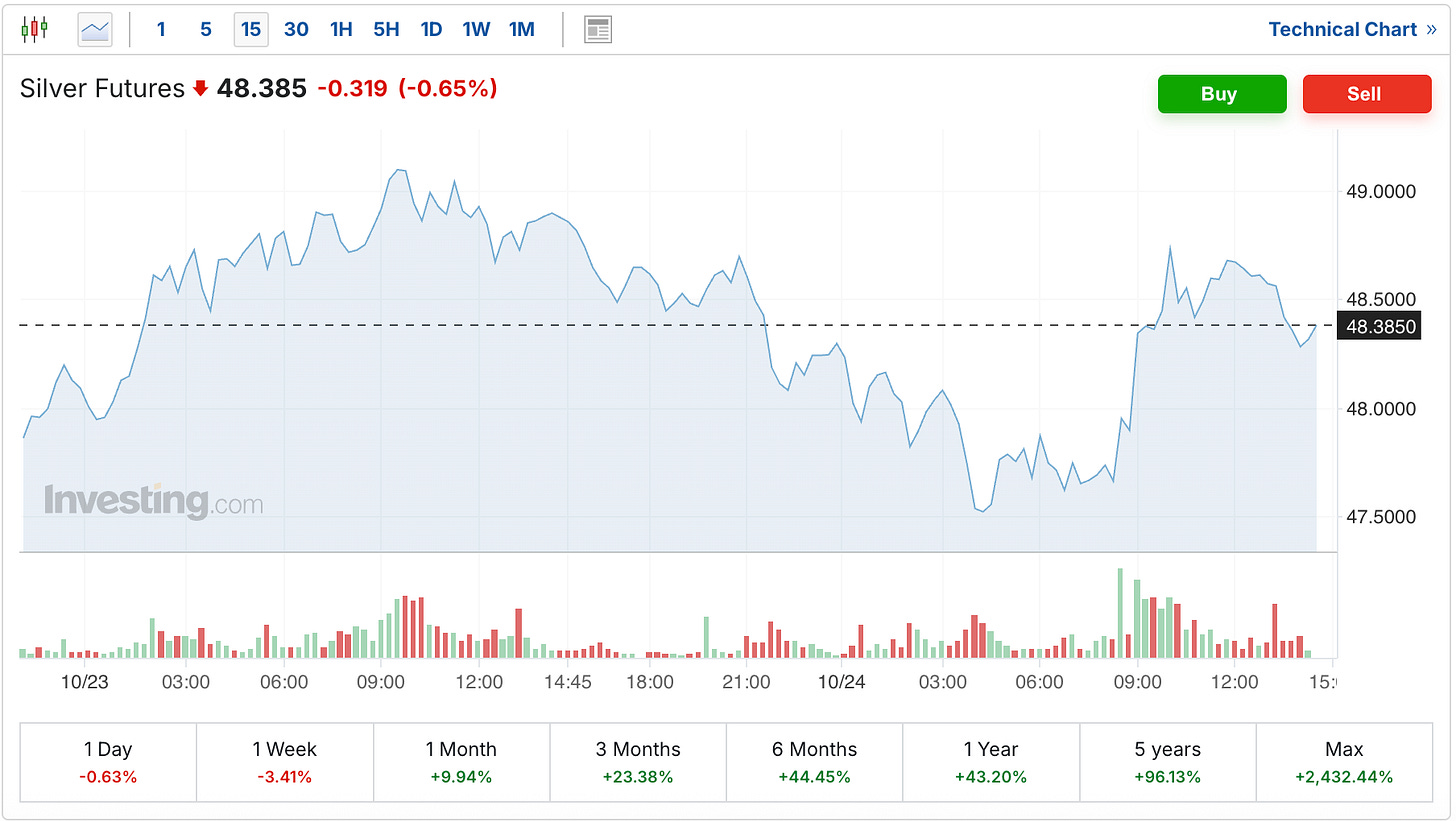Open the news overlay icon
The width and height of the screenshot is (1456, 821).
click(598, 30)
